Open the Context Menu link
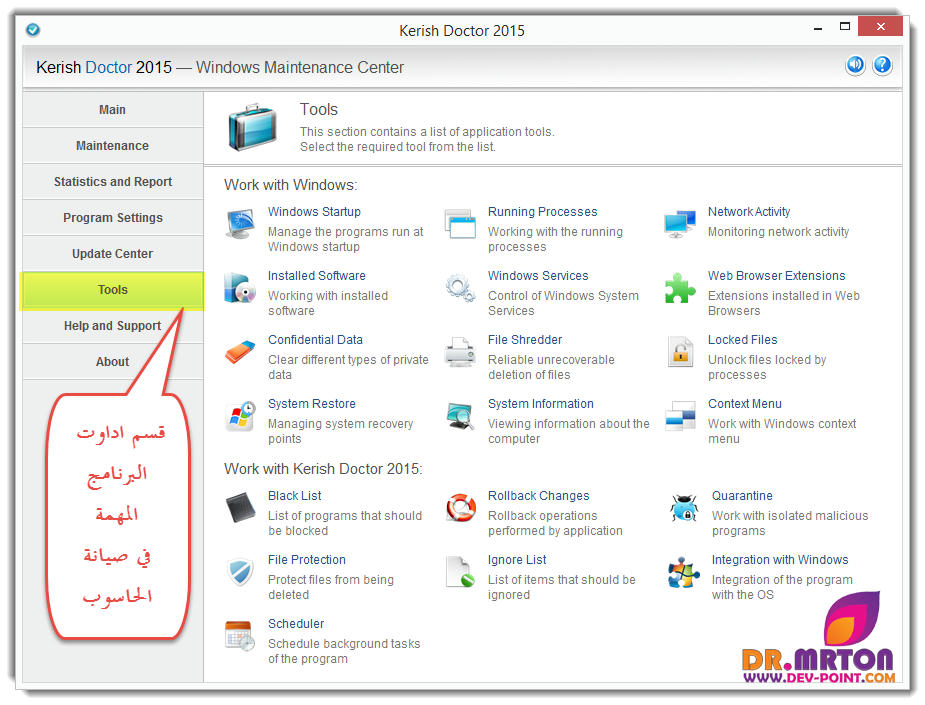This screenshot has height=705, width=925. (x=744, y=404)
